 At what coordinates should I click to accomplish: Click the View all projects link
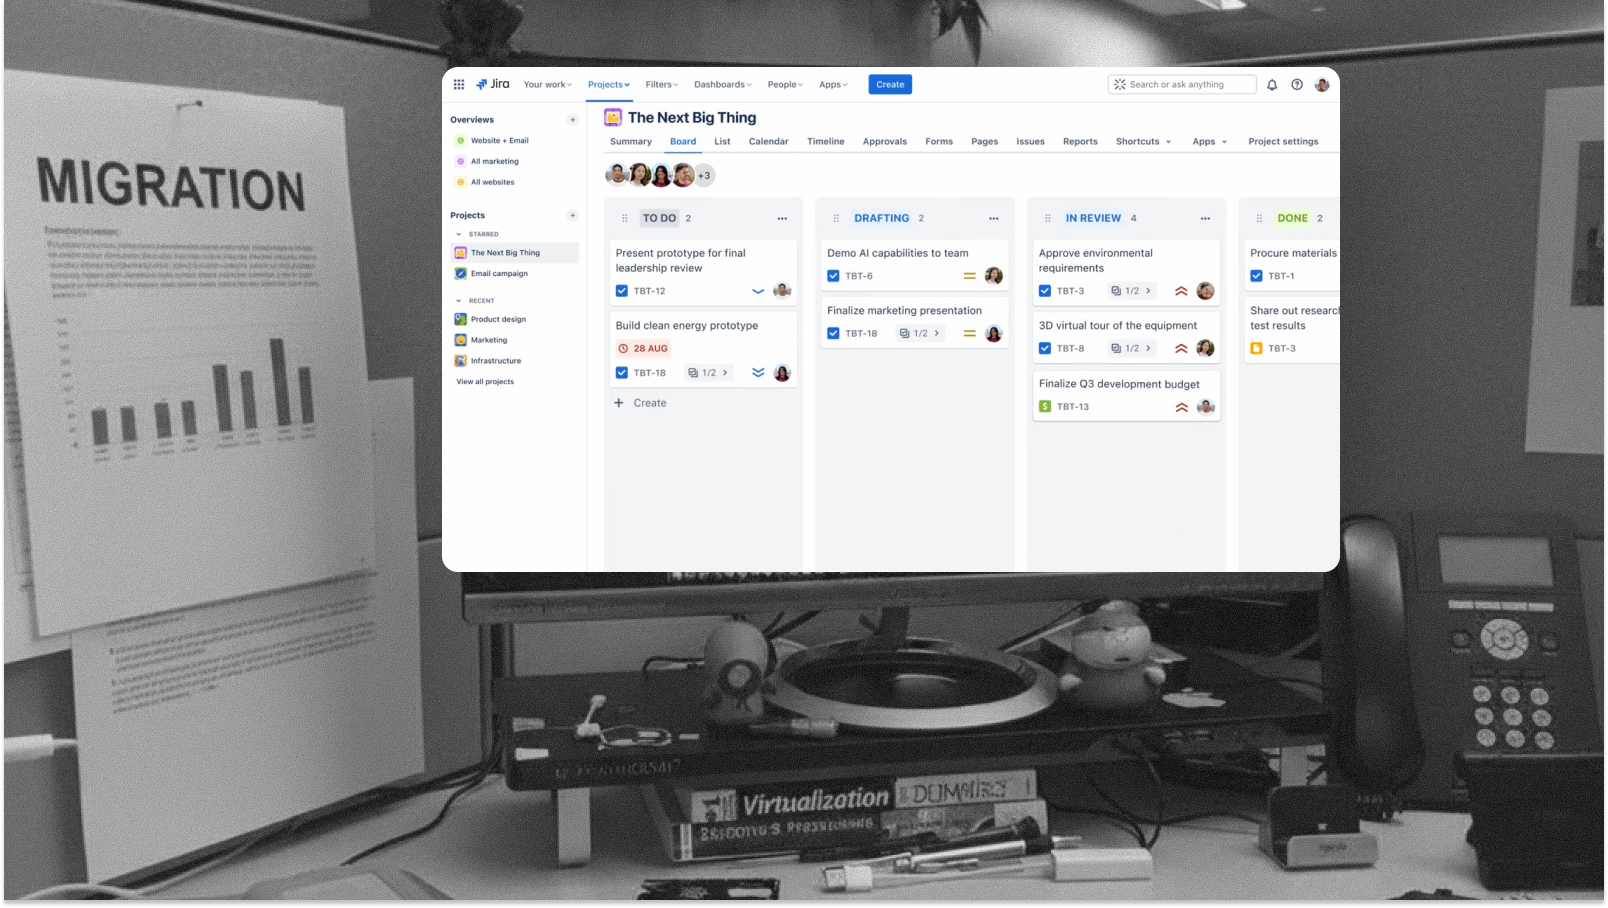(485, 382)
